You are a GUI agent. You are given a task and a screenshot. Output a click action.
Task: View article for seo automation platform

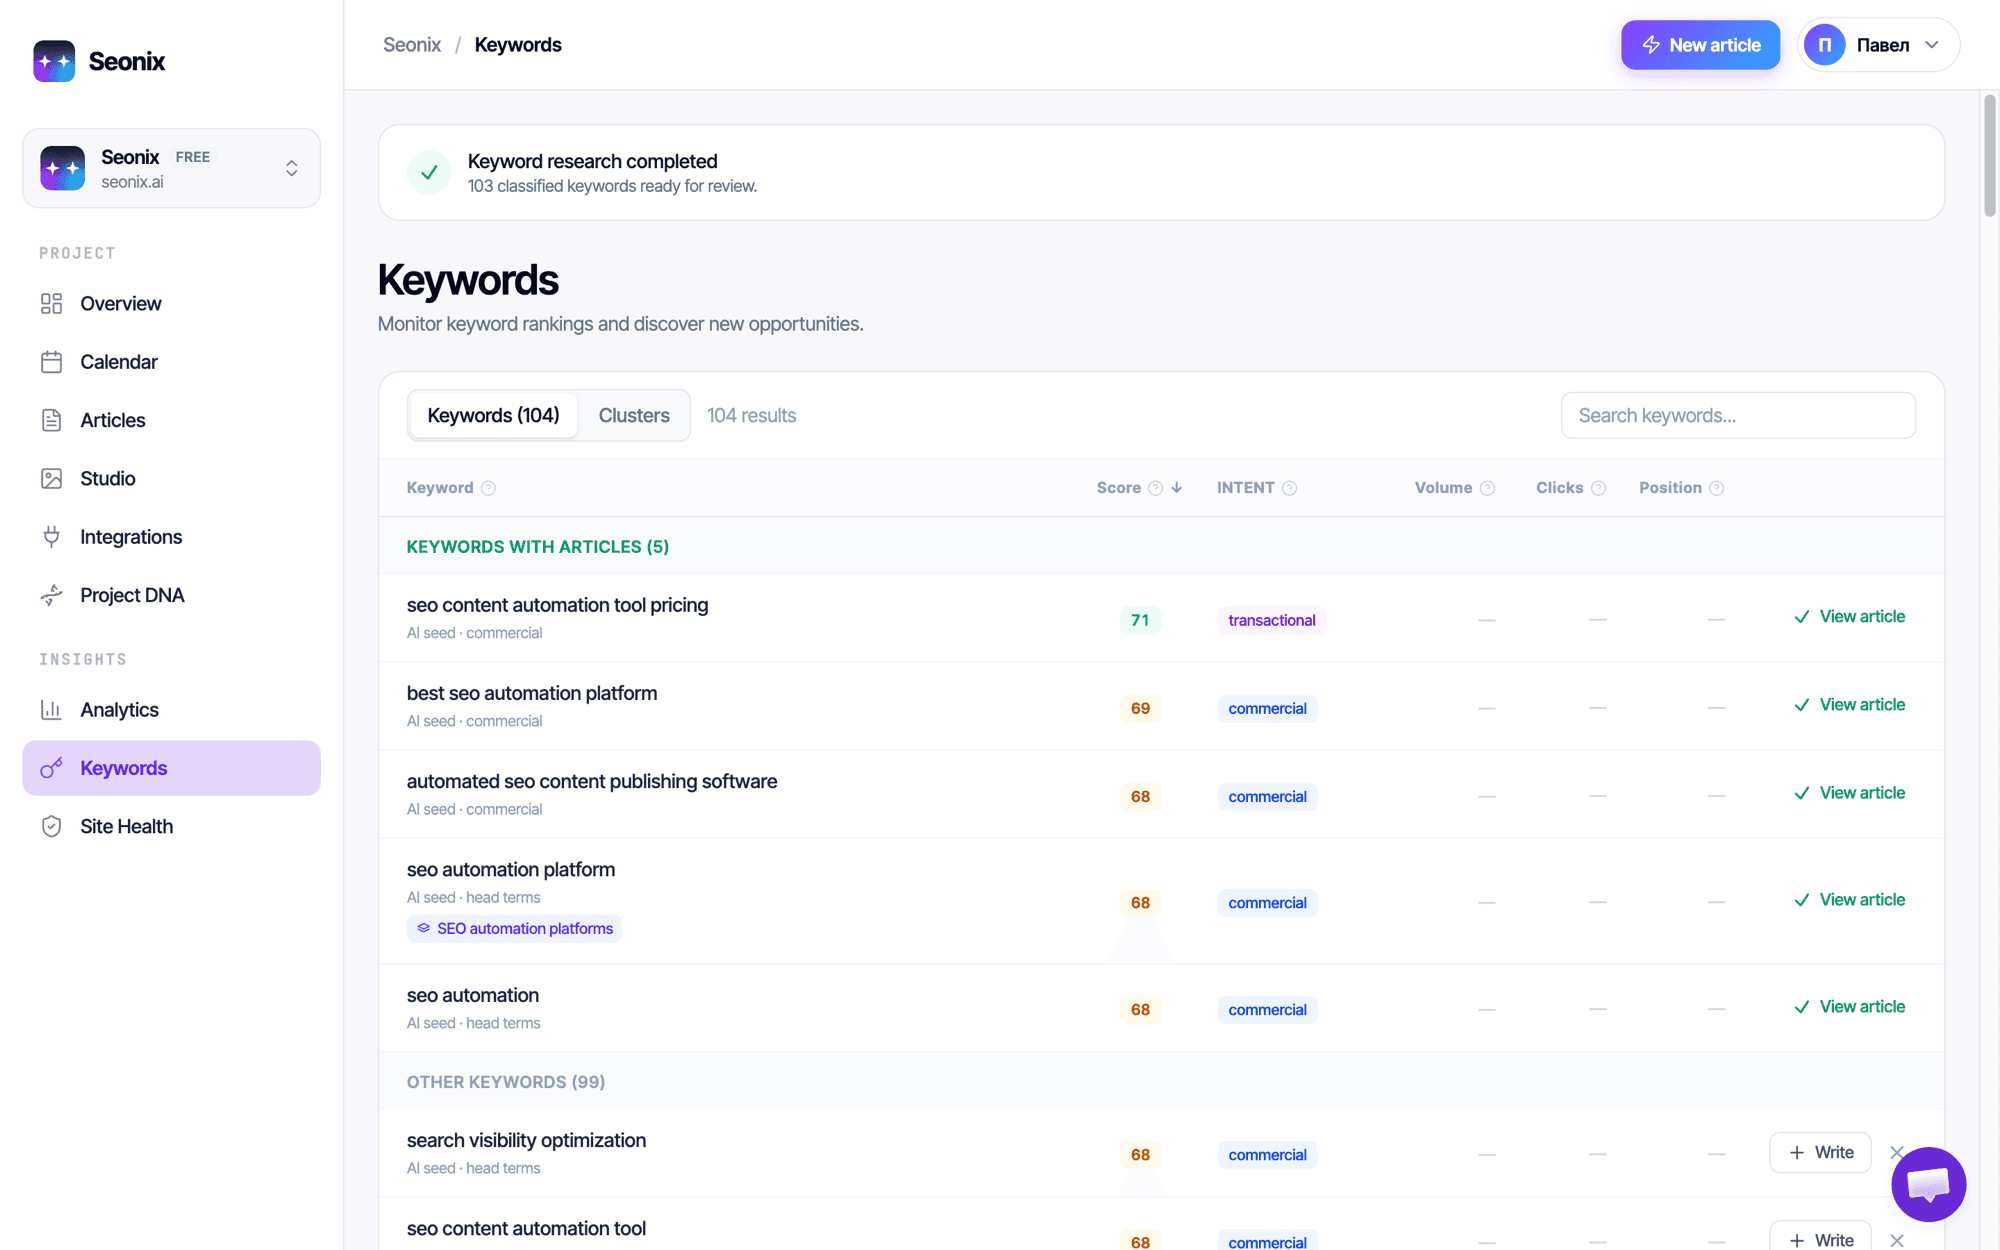point(1849,900)
